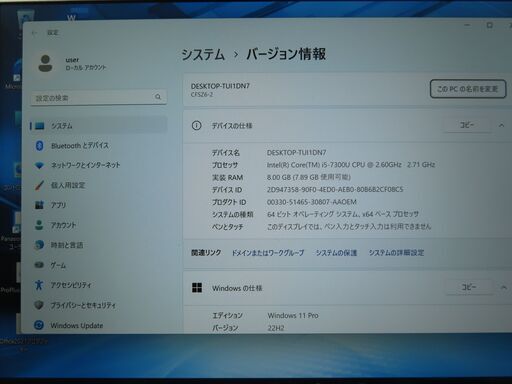
Task: Select the システムの種類 64 ビット value text
Action: tap(343, 214)
